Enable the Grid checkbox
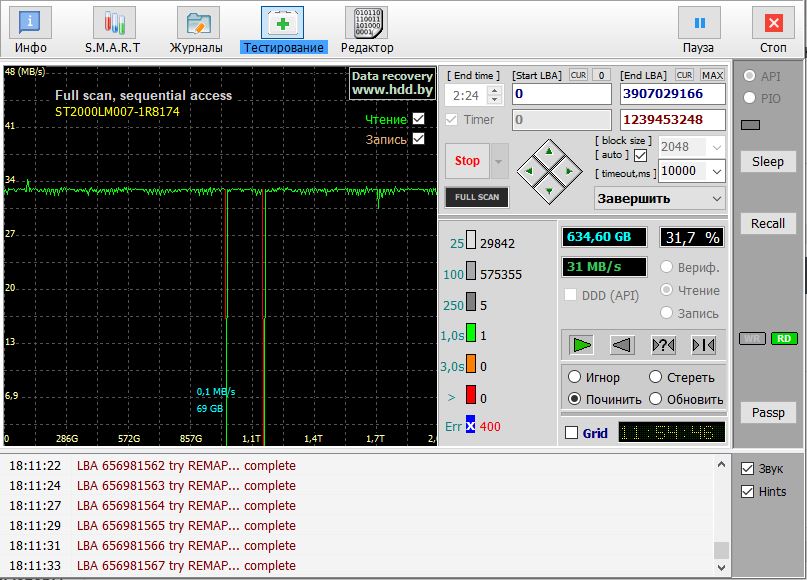 (572, 433)
